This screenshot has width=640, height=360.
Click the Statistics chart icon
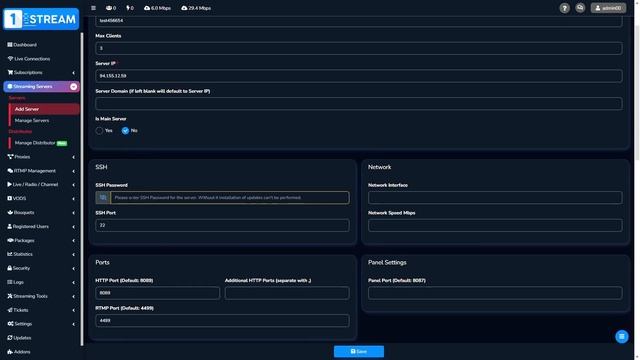(10, 254)
